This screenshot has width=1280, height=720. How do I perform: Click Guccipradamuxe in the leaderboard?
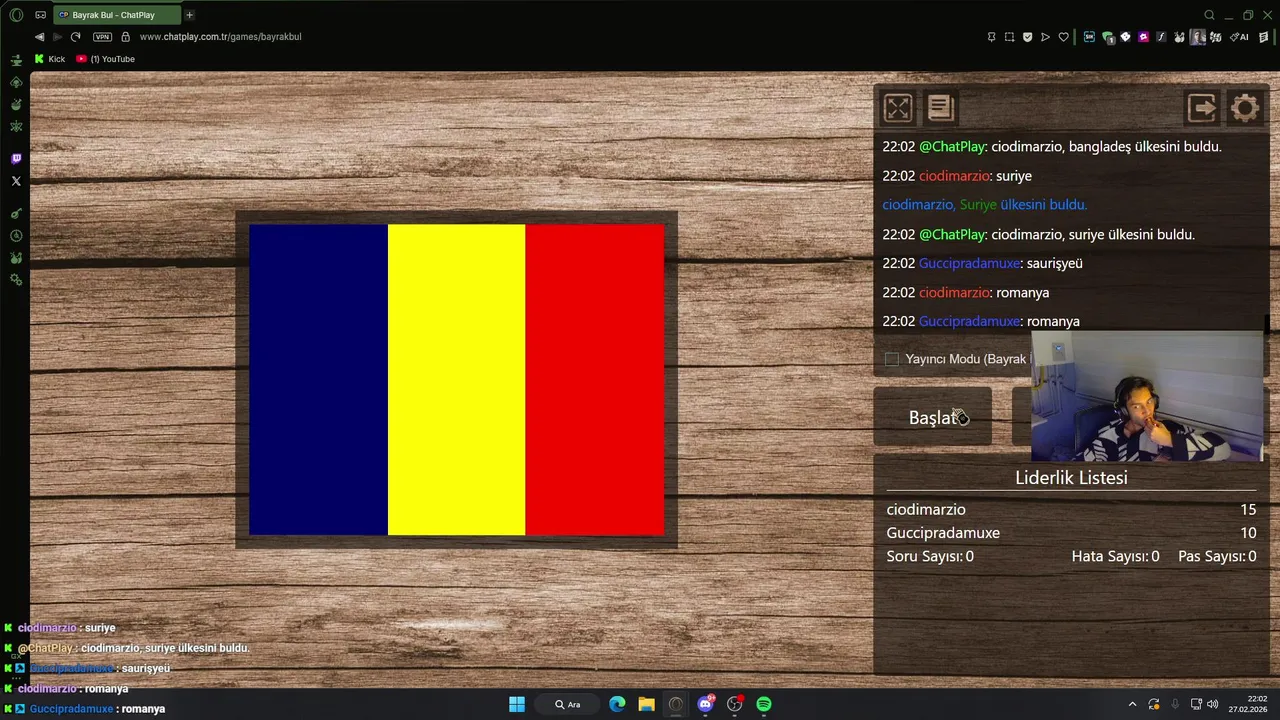point(943,533)
